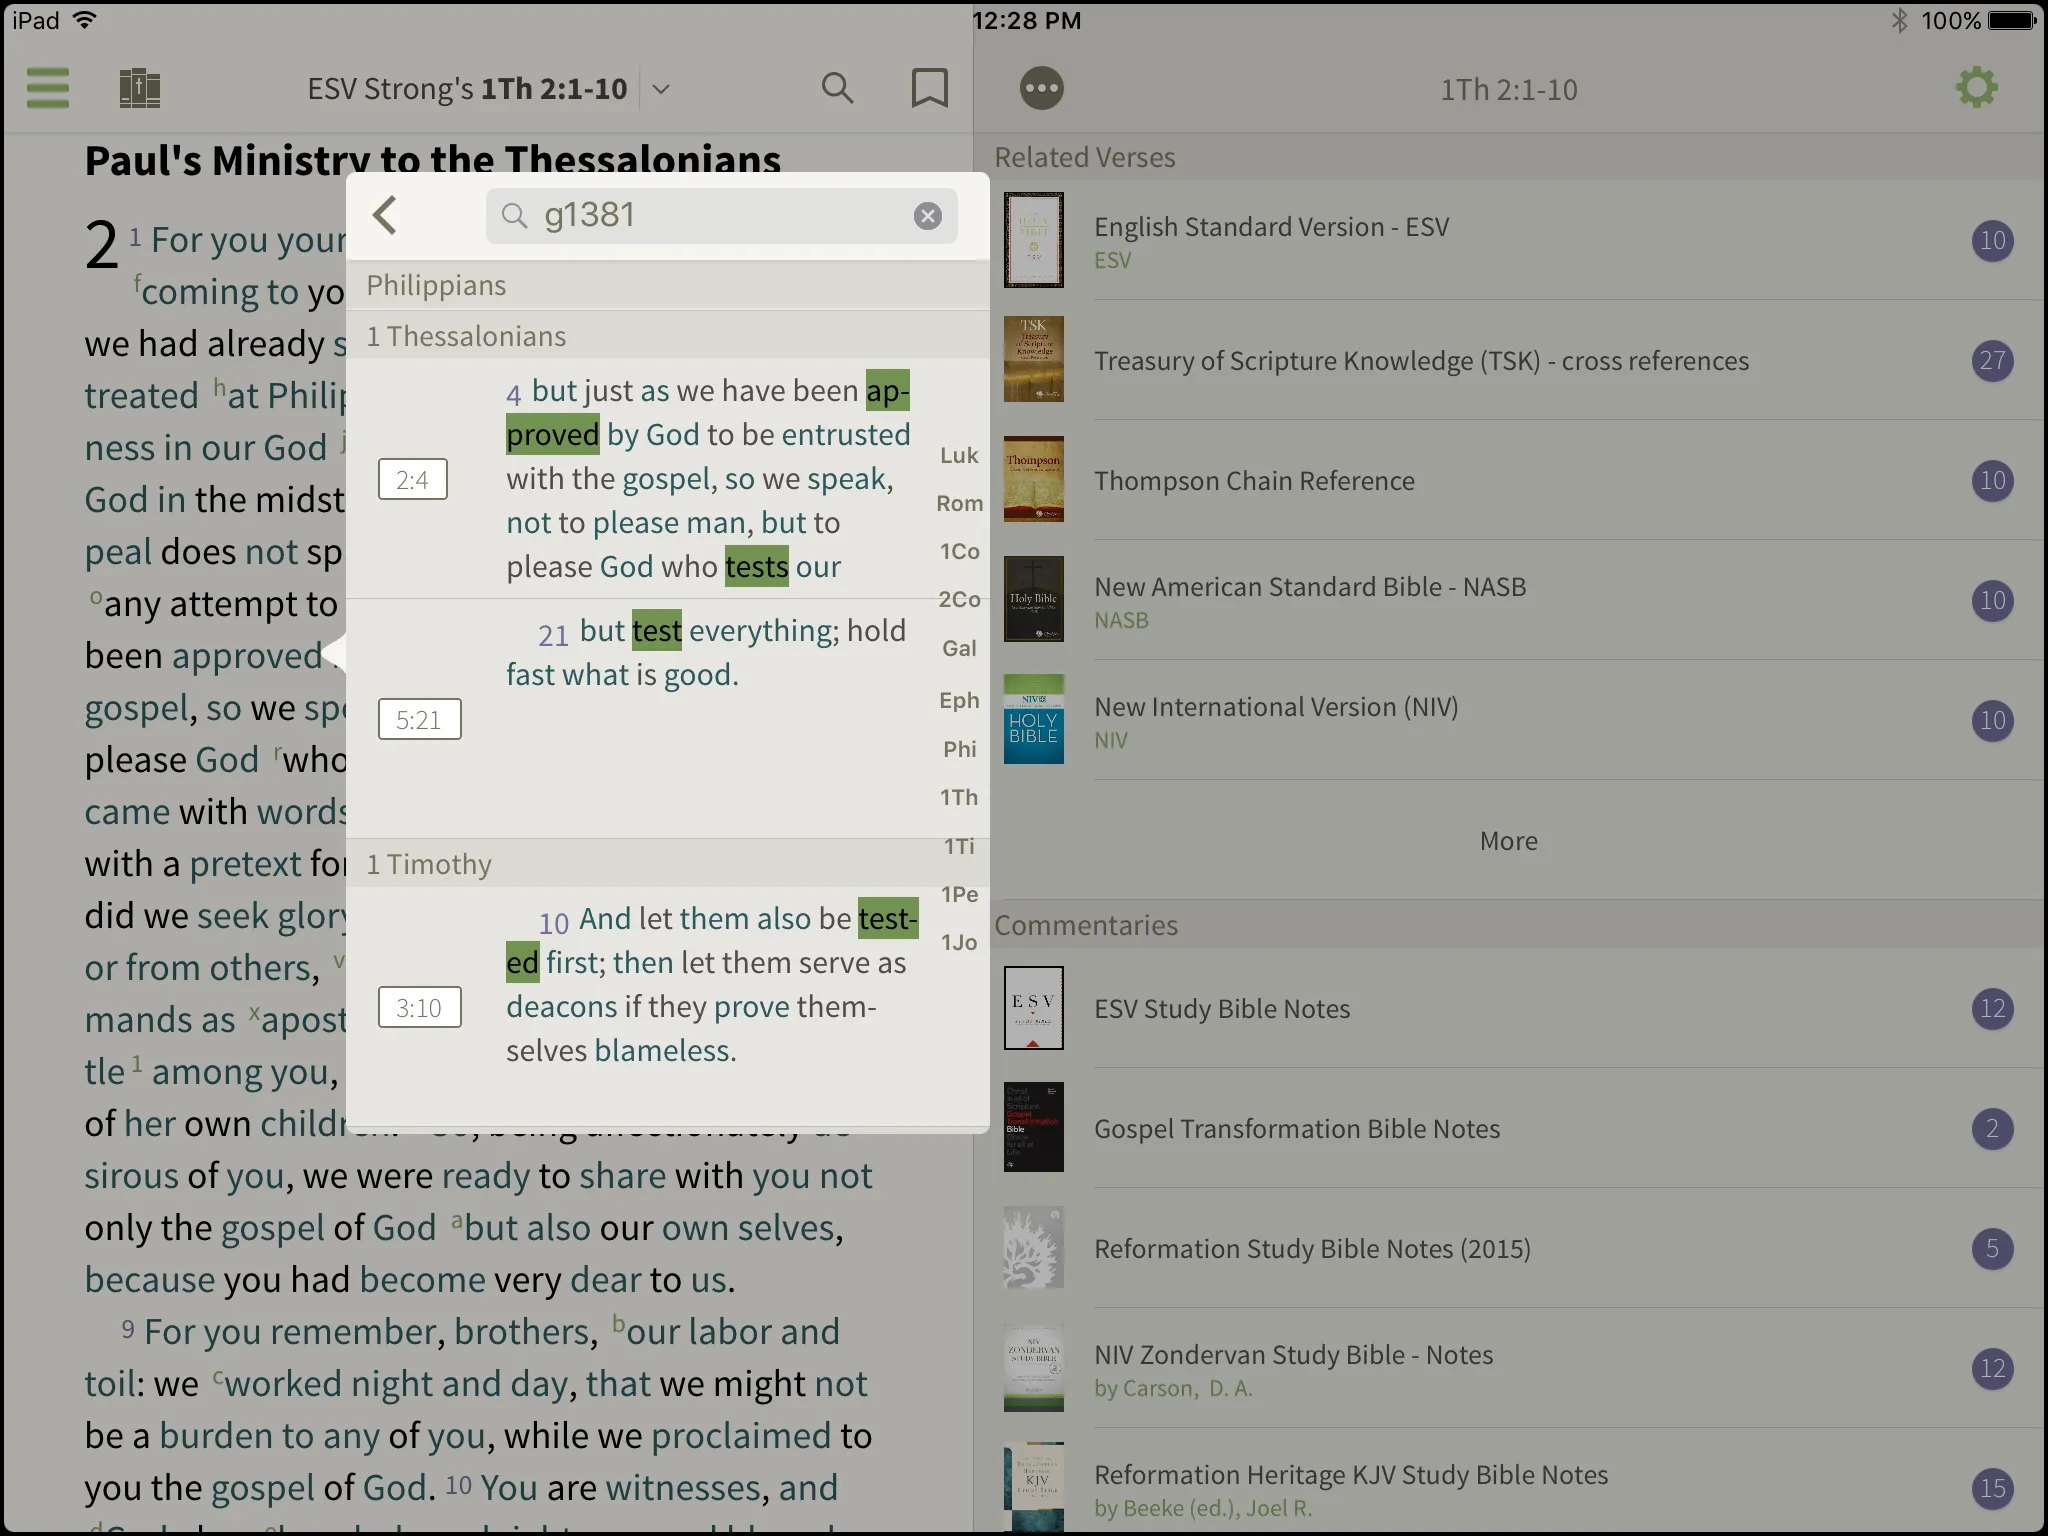The image size is (2048, 1536).
Task: Jump to 1Pe in the index
Action: click(x=959, y=894)
